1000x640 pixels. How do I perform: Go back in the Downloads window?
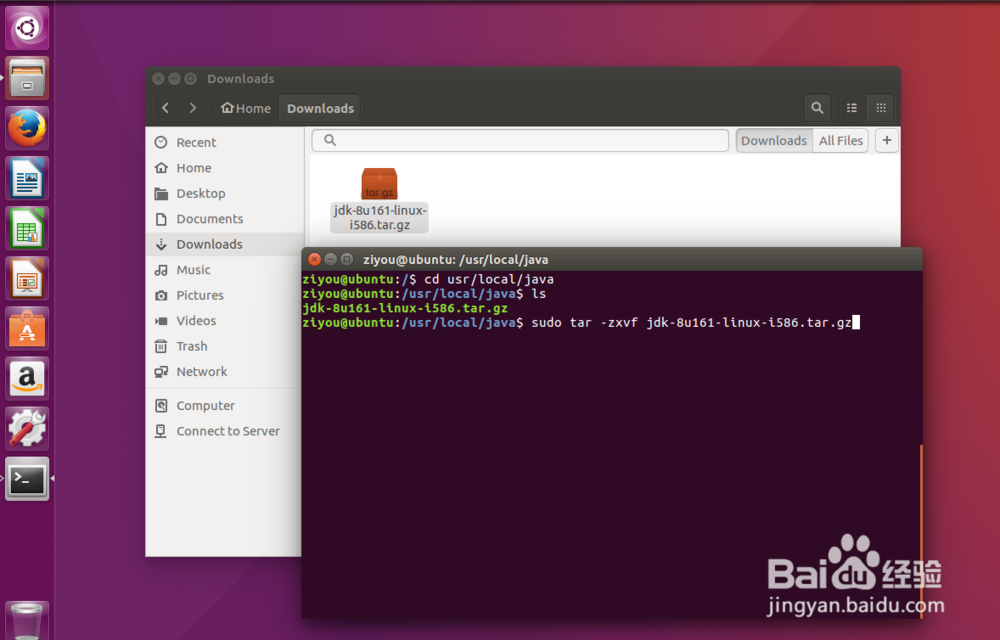[x=166, y=108]
